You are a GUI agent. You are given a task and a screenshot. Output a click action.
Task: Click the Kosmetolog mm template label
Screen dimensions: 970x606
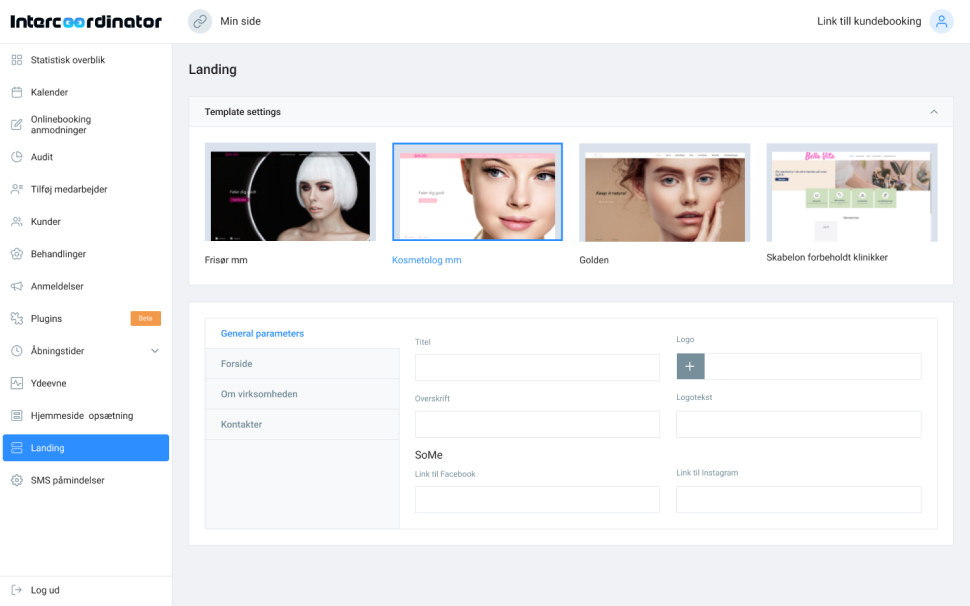pyautogui.click(x=427, y=260)
